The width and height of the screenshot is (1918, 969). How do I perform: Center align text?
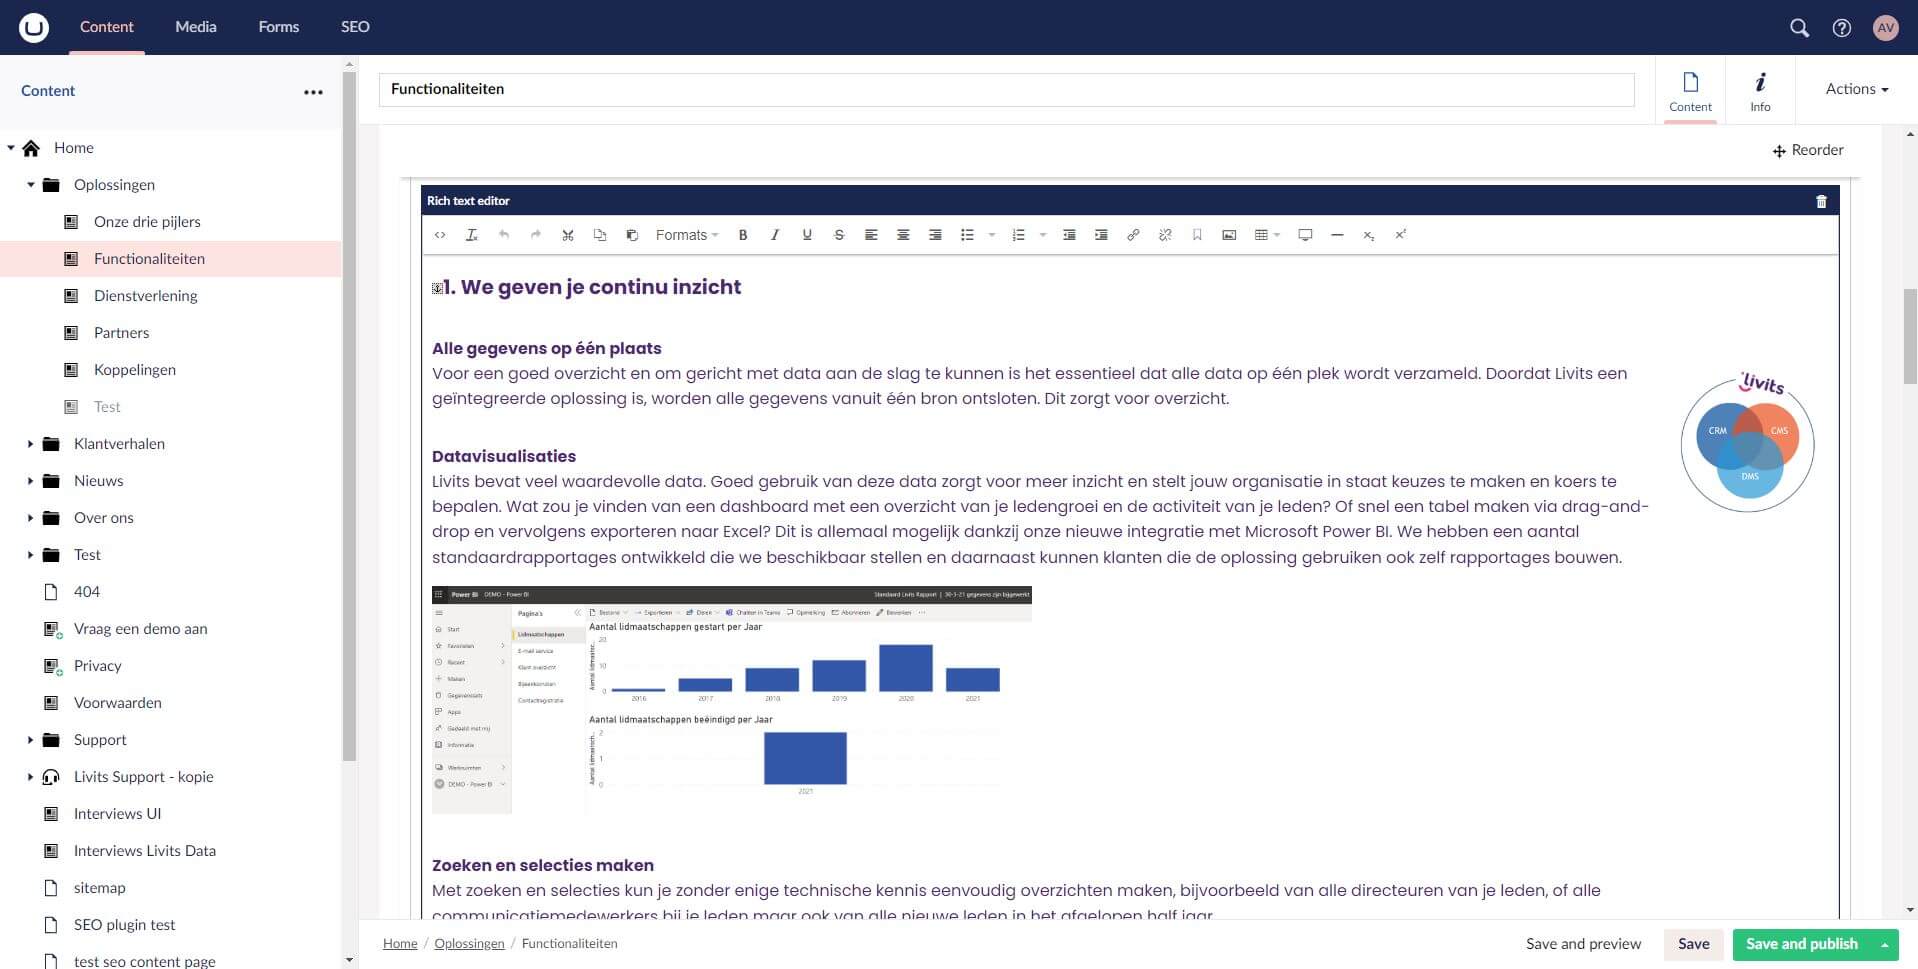click(903, 235)
